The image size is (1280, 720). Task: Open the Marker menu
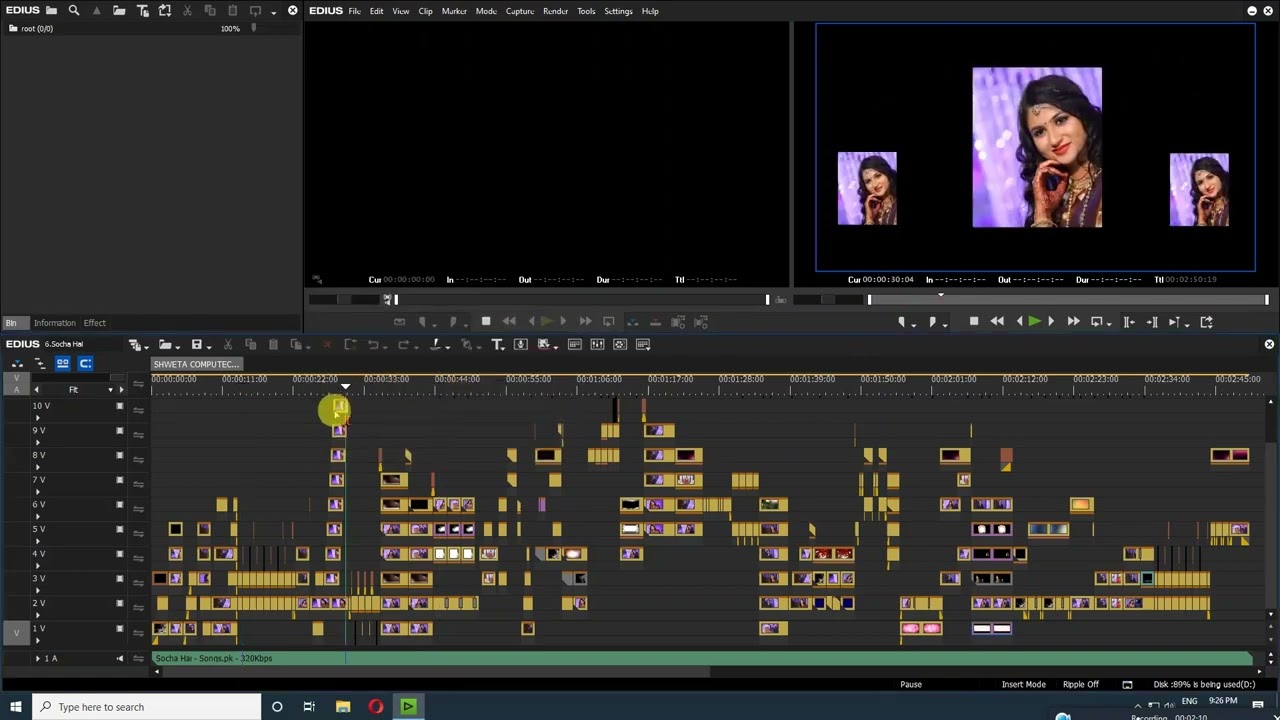coord(454,11)
